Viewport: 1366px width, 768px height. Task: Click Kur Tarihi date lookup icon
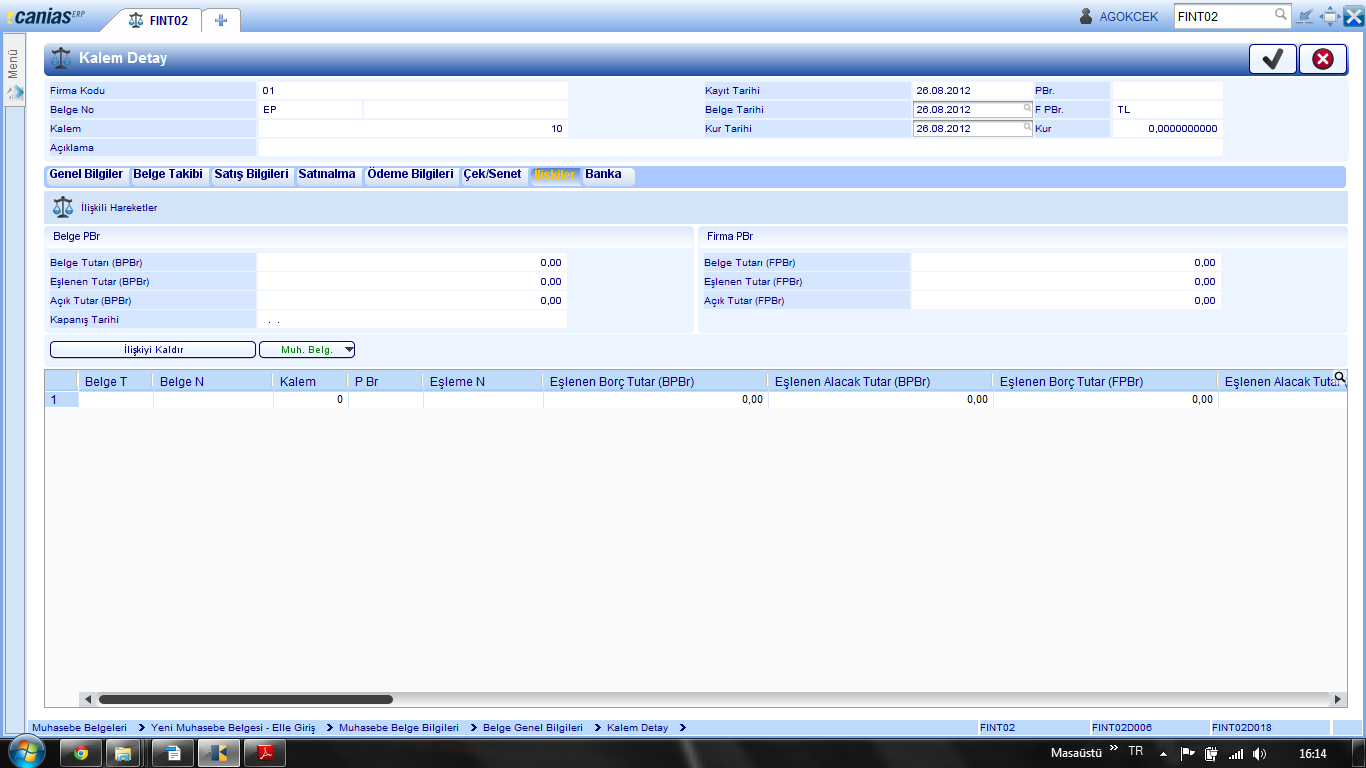pos(1027,126)
